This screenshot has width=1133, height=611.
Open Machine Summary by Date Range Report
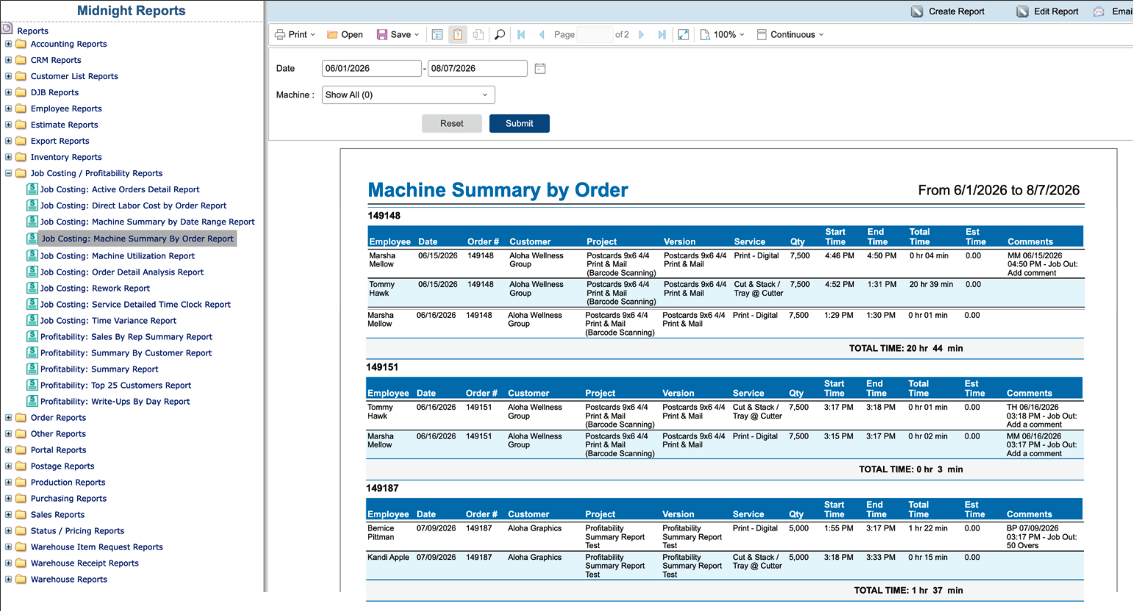[147, 222]
